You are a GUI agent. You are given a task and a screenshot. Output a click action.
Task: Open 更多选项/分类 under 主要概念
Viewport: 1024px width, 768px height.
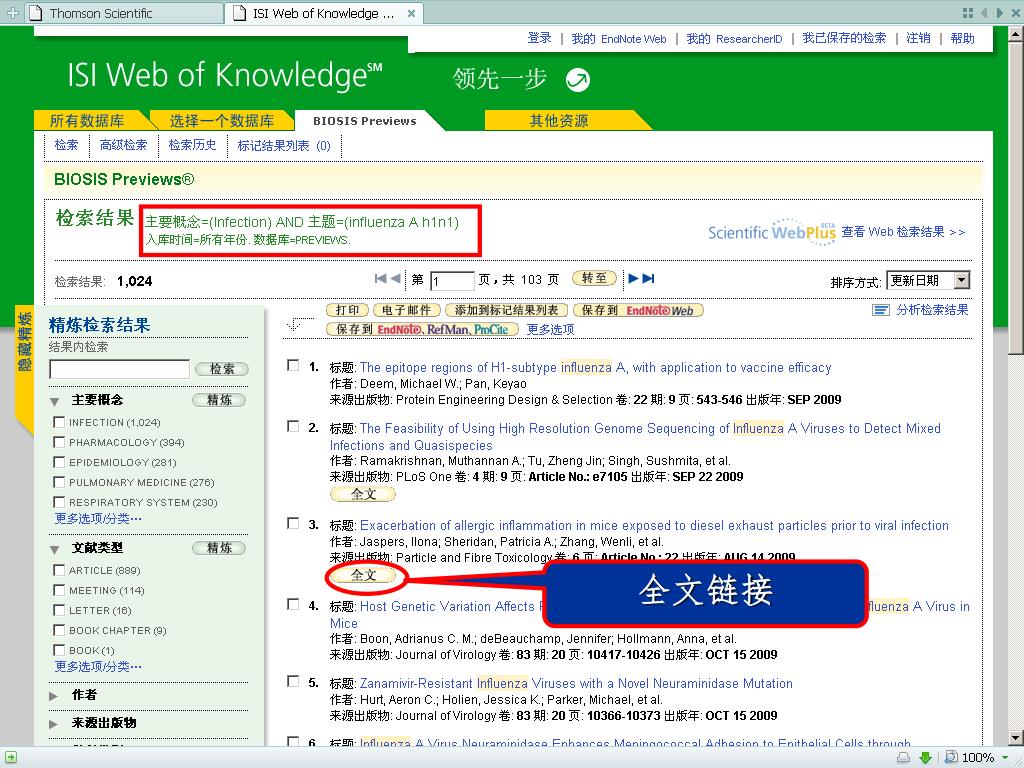click(98, 519)
